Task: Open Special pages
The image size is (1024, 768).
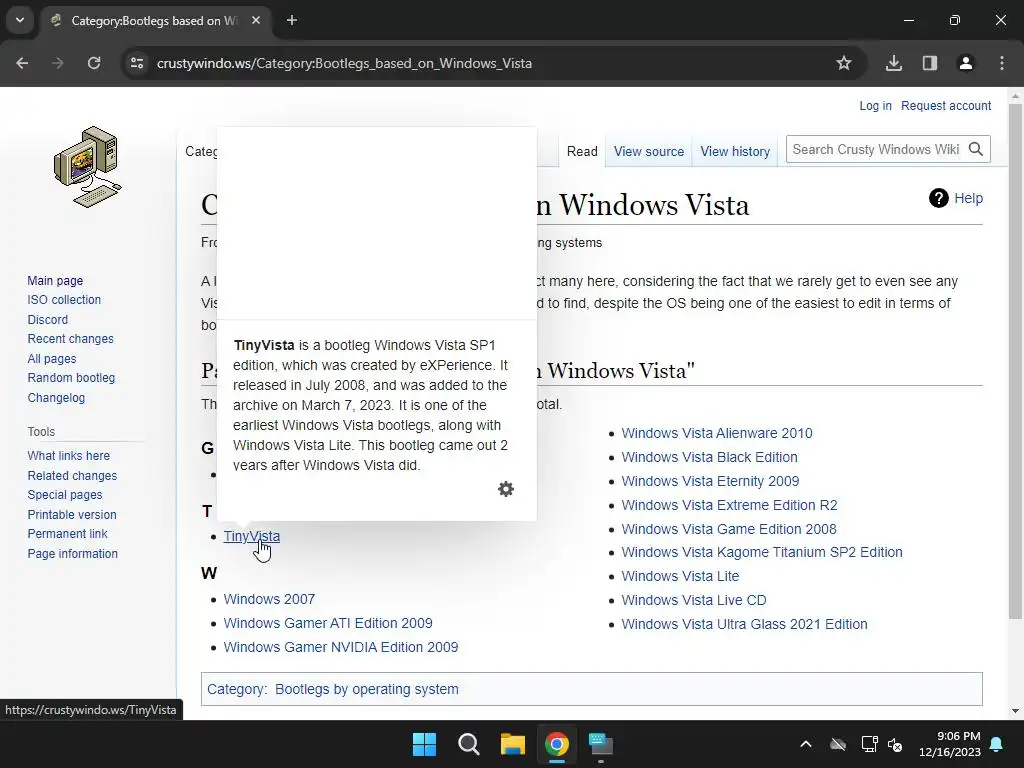Action: (x=65, y=494)
